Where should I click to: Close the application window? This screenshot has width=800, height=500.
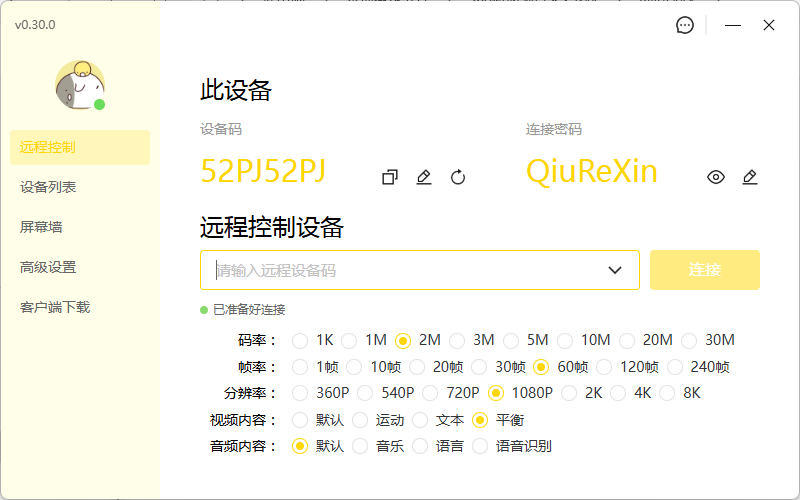click(769, 26)
